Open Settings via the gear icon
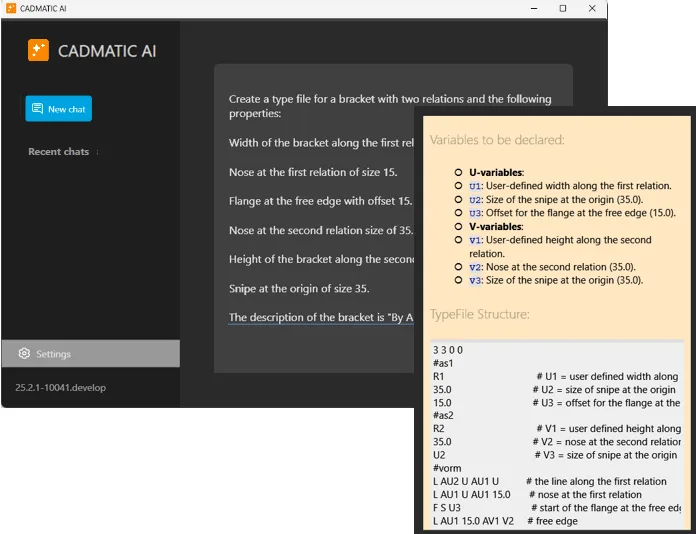Viewport: 696px width, 534px height. (24, 354)
